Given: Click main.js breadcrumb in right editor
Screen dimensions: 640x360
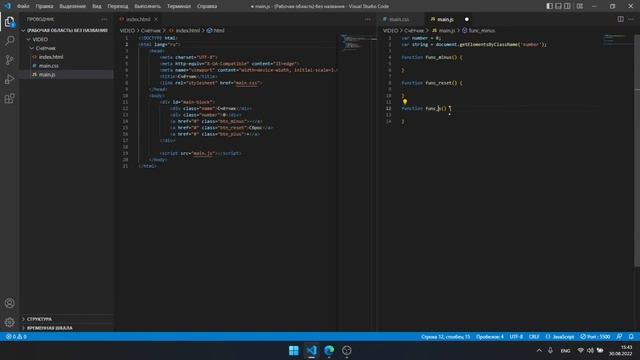Looking at the screenshot, I should (x=443, y=31).
